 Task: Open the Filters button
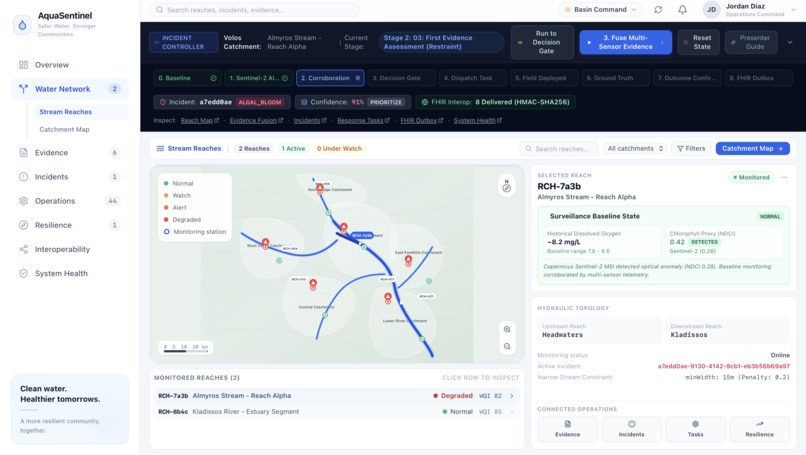tap(691, 149)
